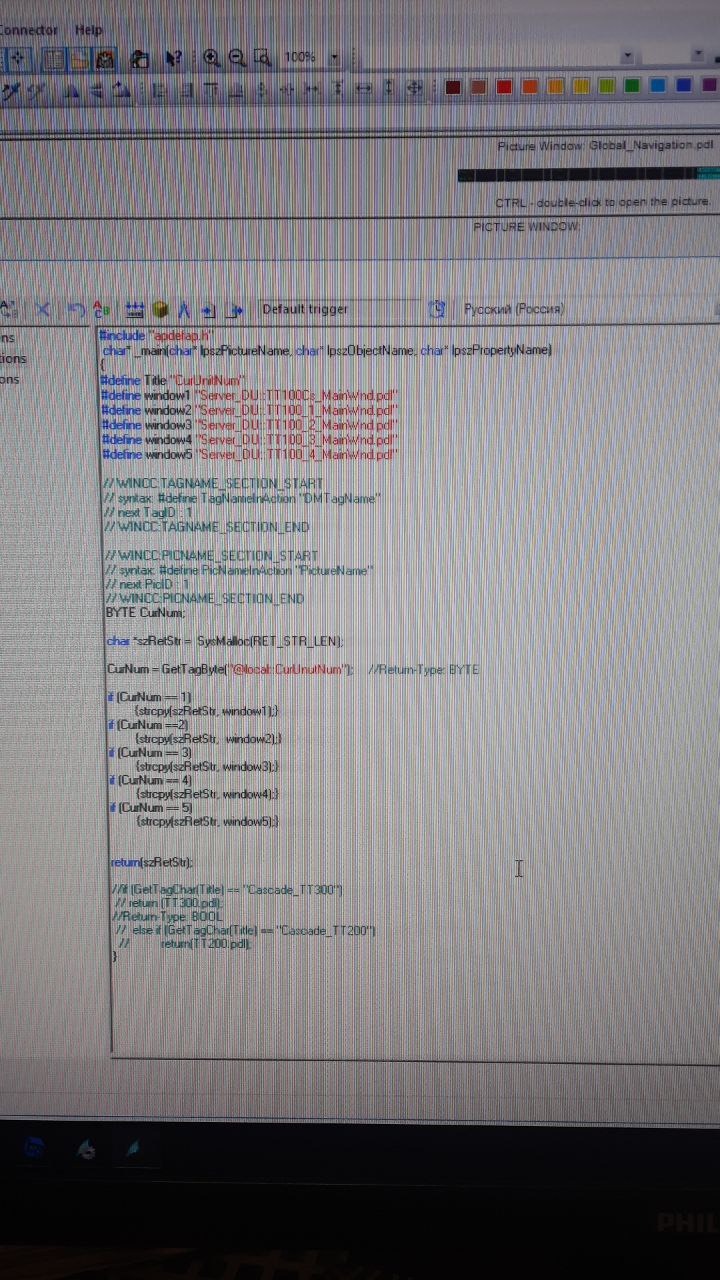Click the tag selection icon in editor toolbar

click(x=135, y=310)
